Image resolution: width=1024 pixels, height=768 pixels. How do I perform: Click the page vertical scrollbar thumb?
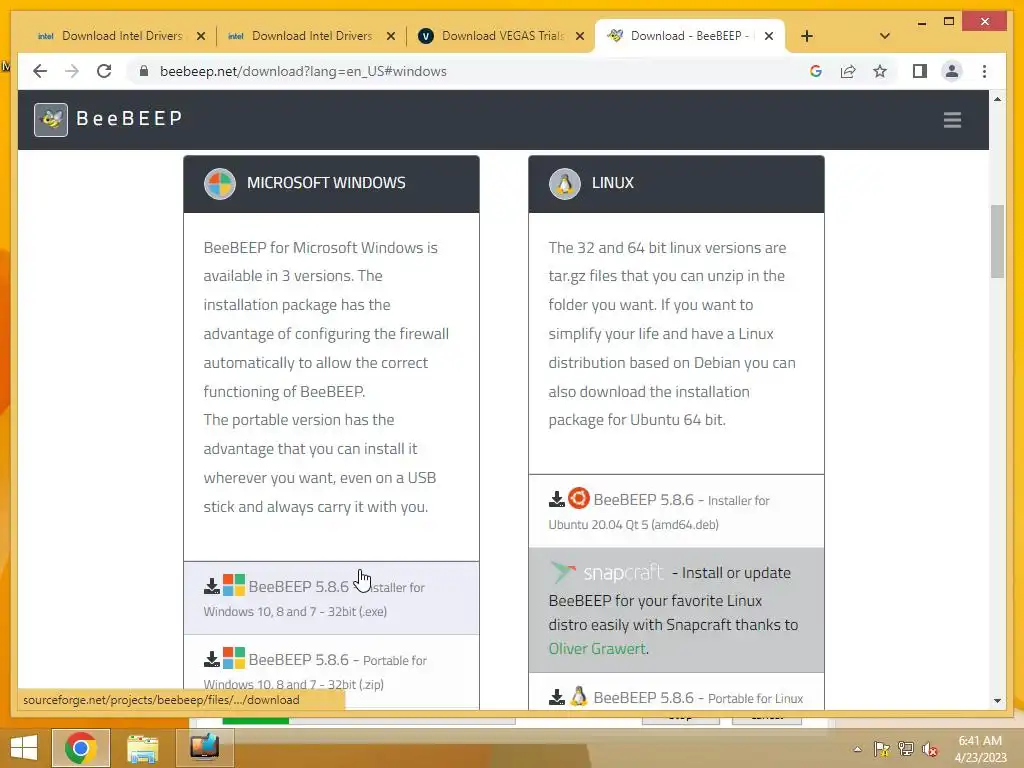pos(997,241)
